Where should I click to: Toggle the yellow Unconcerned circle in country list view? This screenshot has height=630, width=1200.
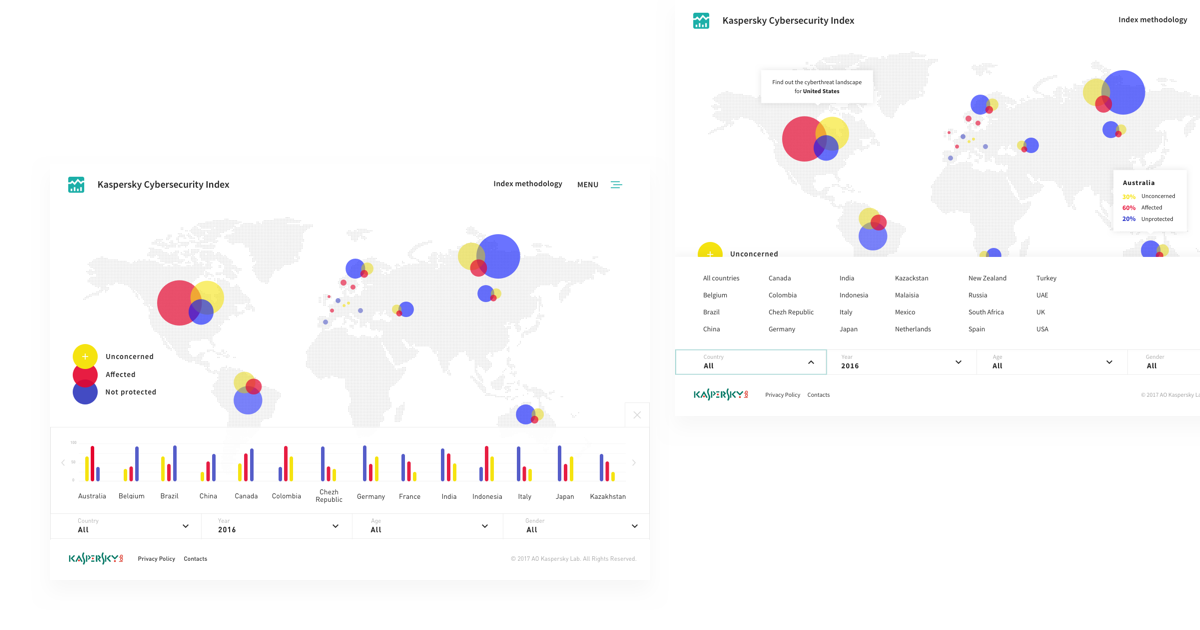click(x=710, y=253)
